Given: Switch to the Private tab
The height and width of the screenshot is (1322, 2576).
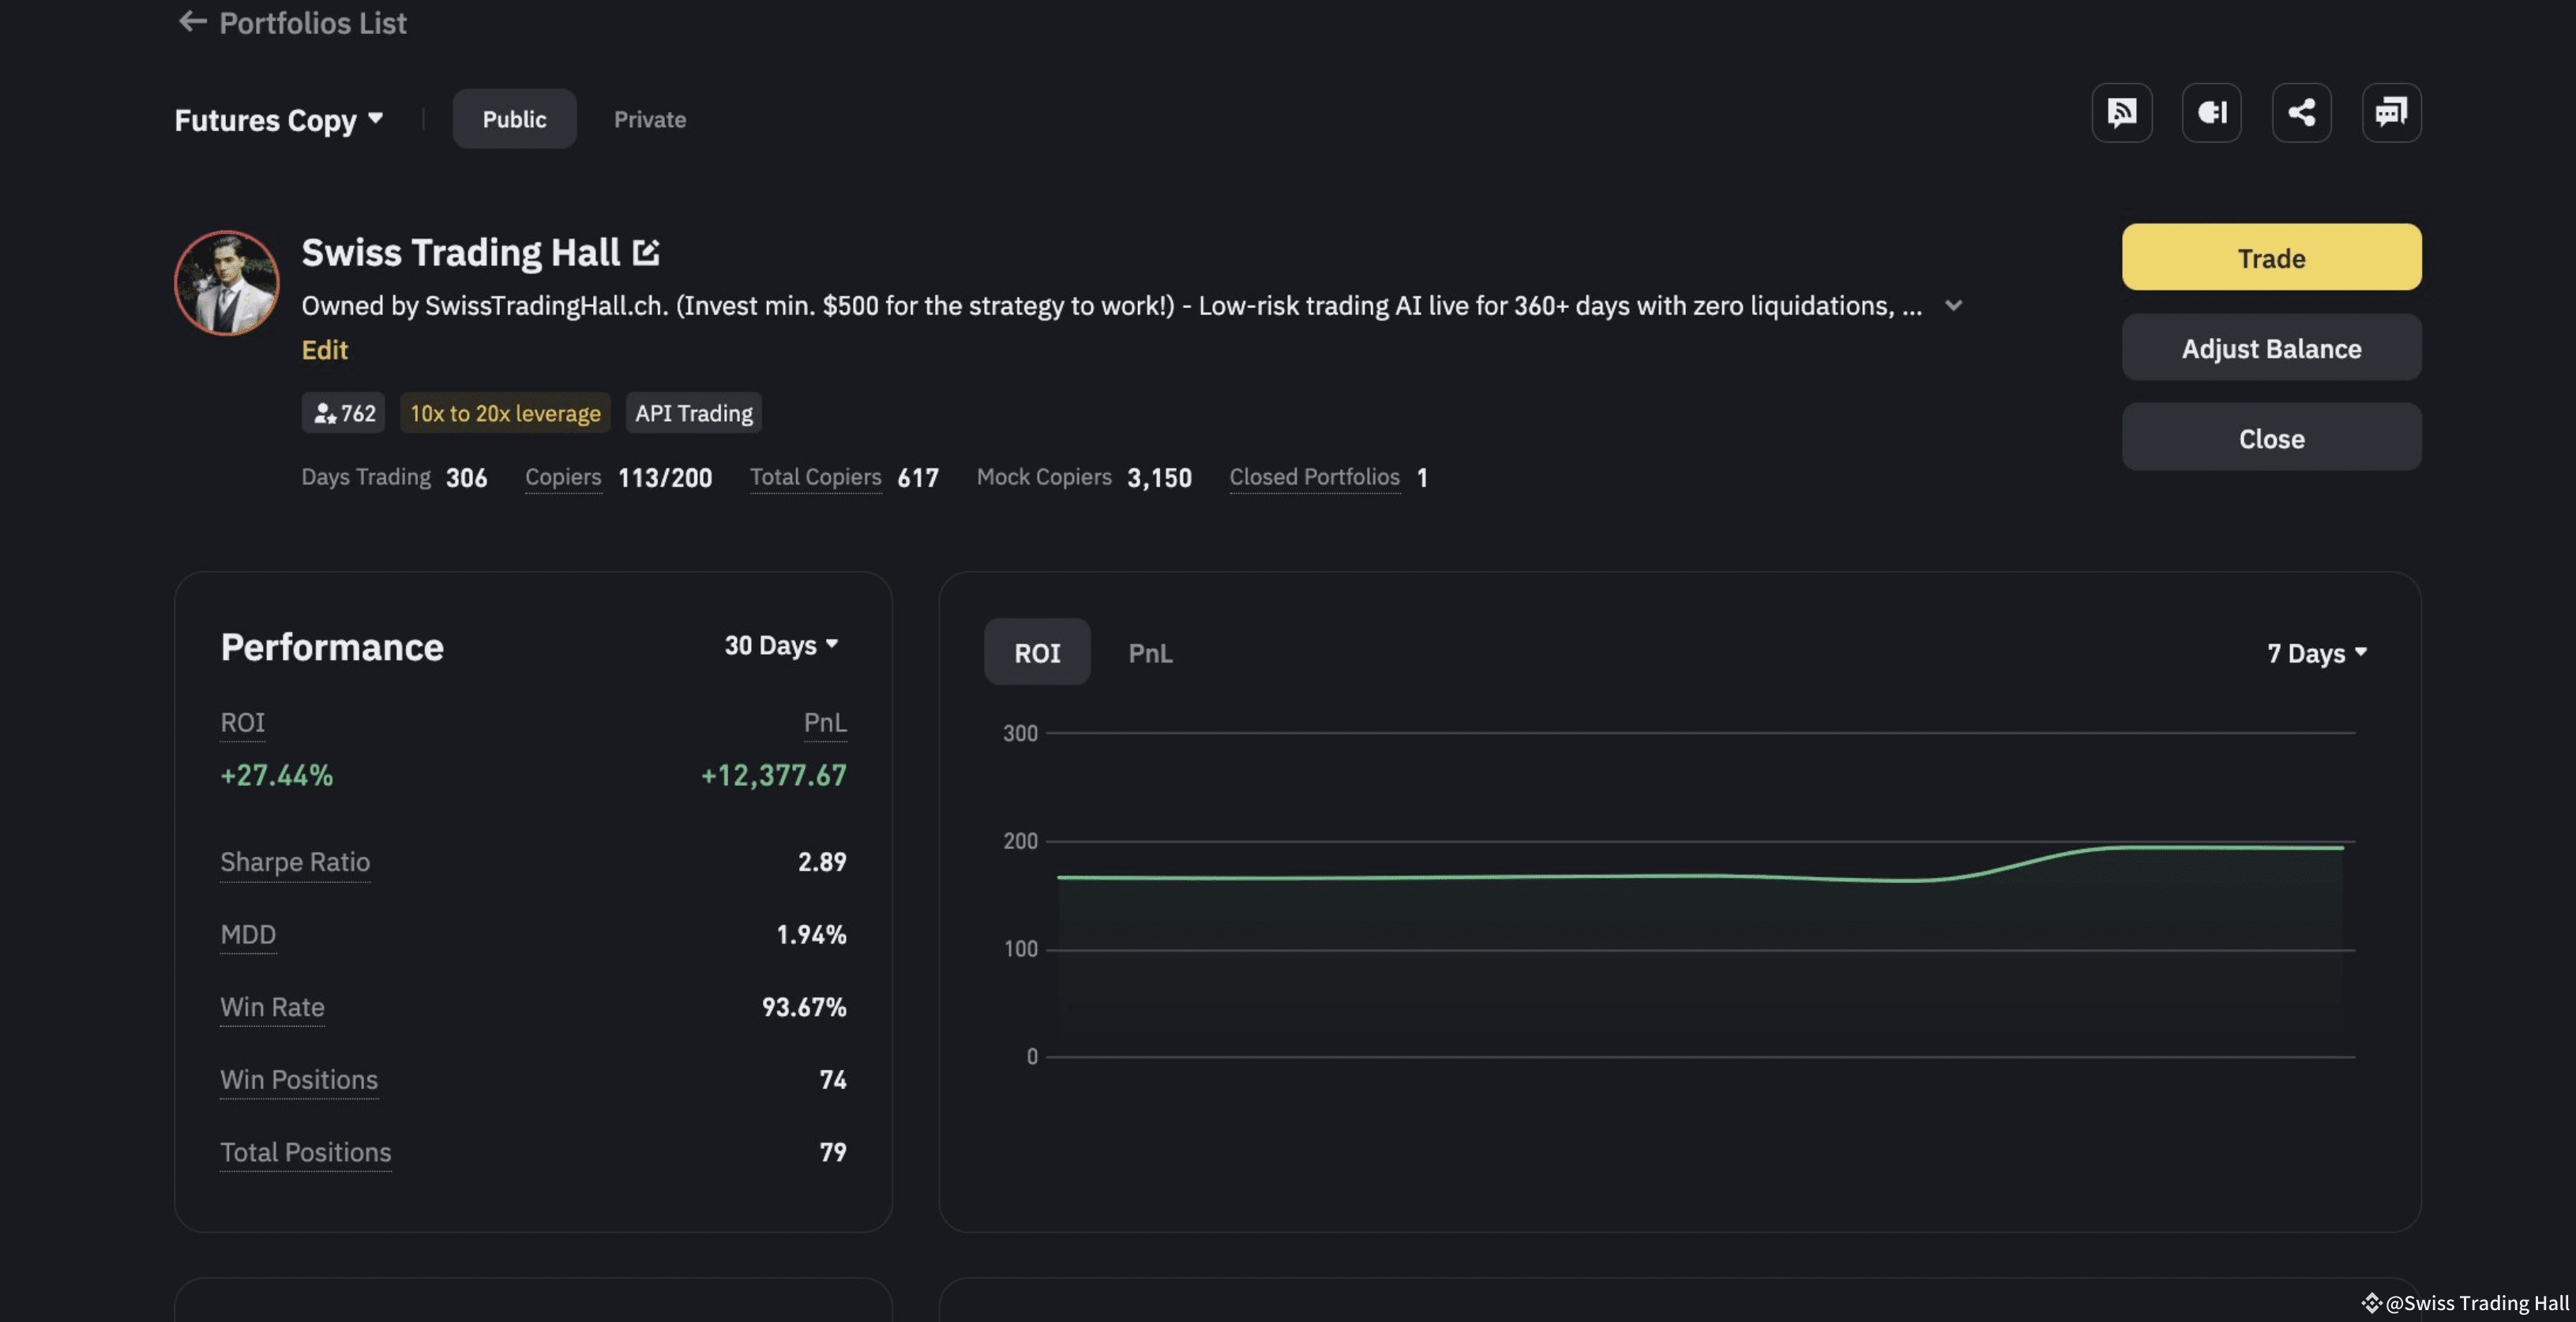Looking at the screenshot, I should (x=650, y=119).
